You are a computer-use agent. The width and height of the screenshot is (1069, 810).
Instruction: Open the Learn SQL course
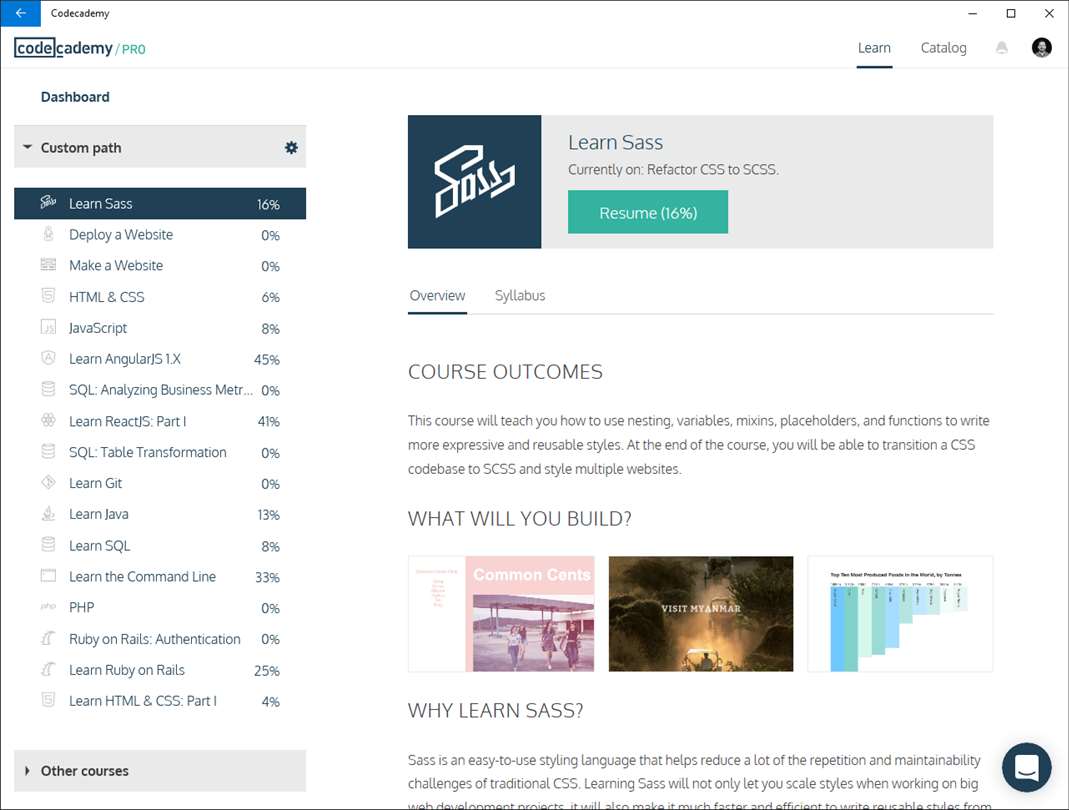click(160, 545)
